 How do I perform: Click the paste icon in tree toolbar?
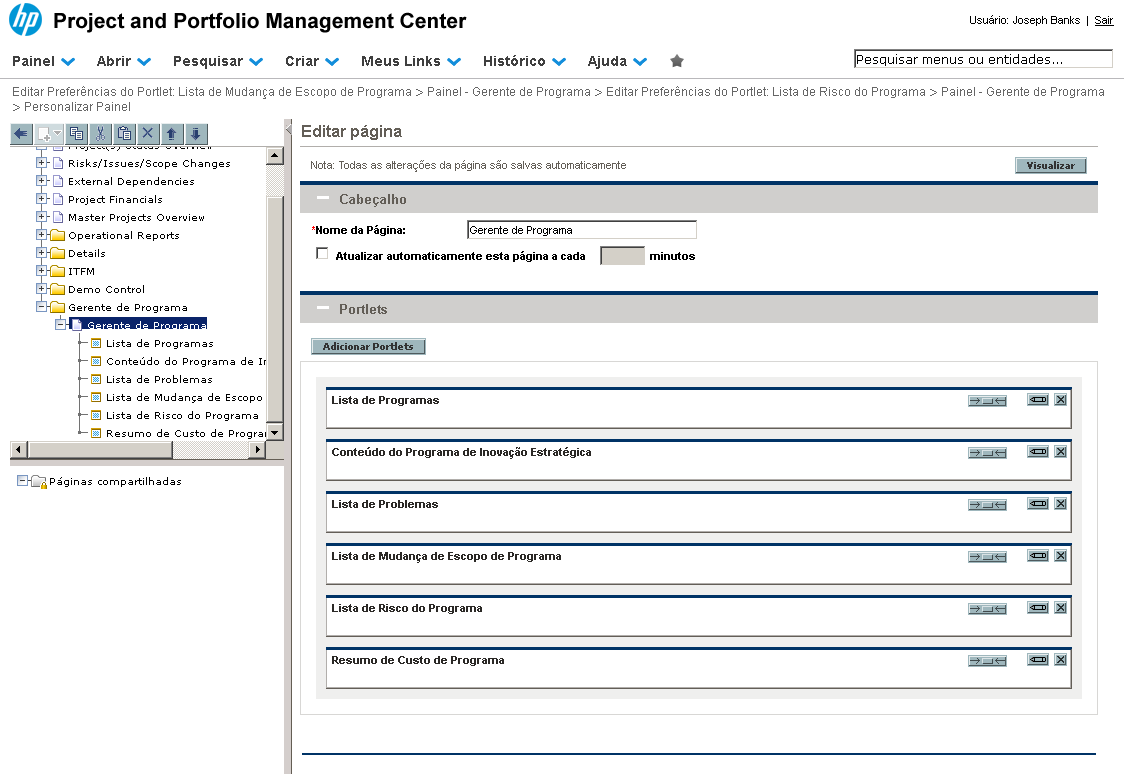(124, 133)
